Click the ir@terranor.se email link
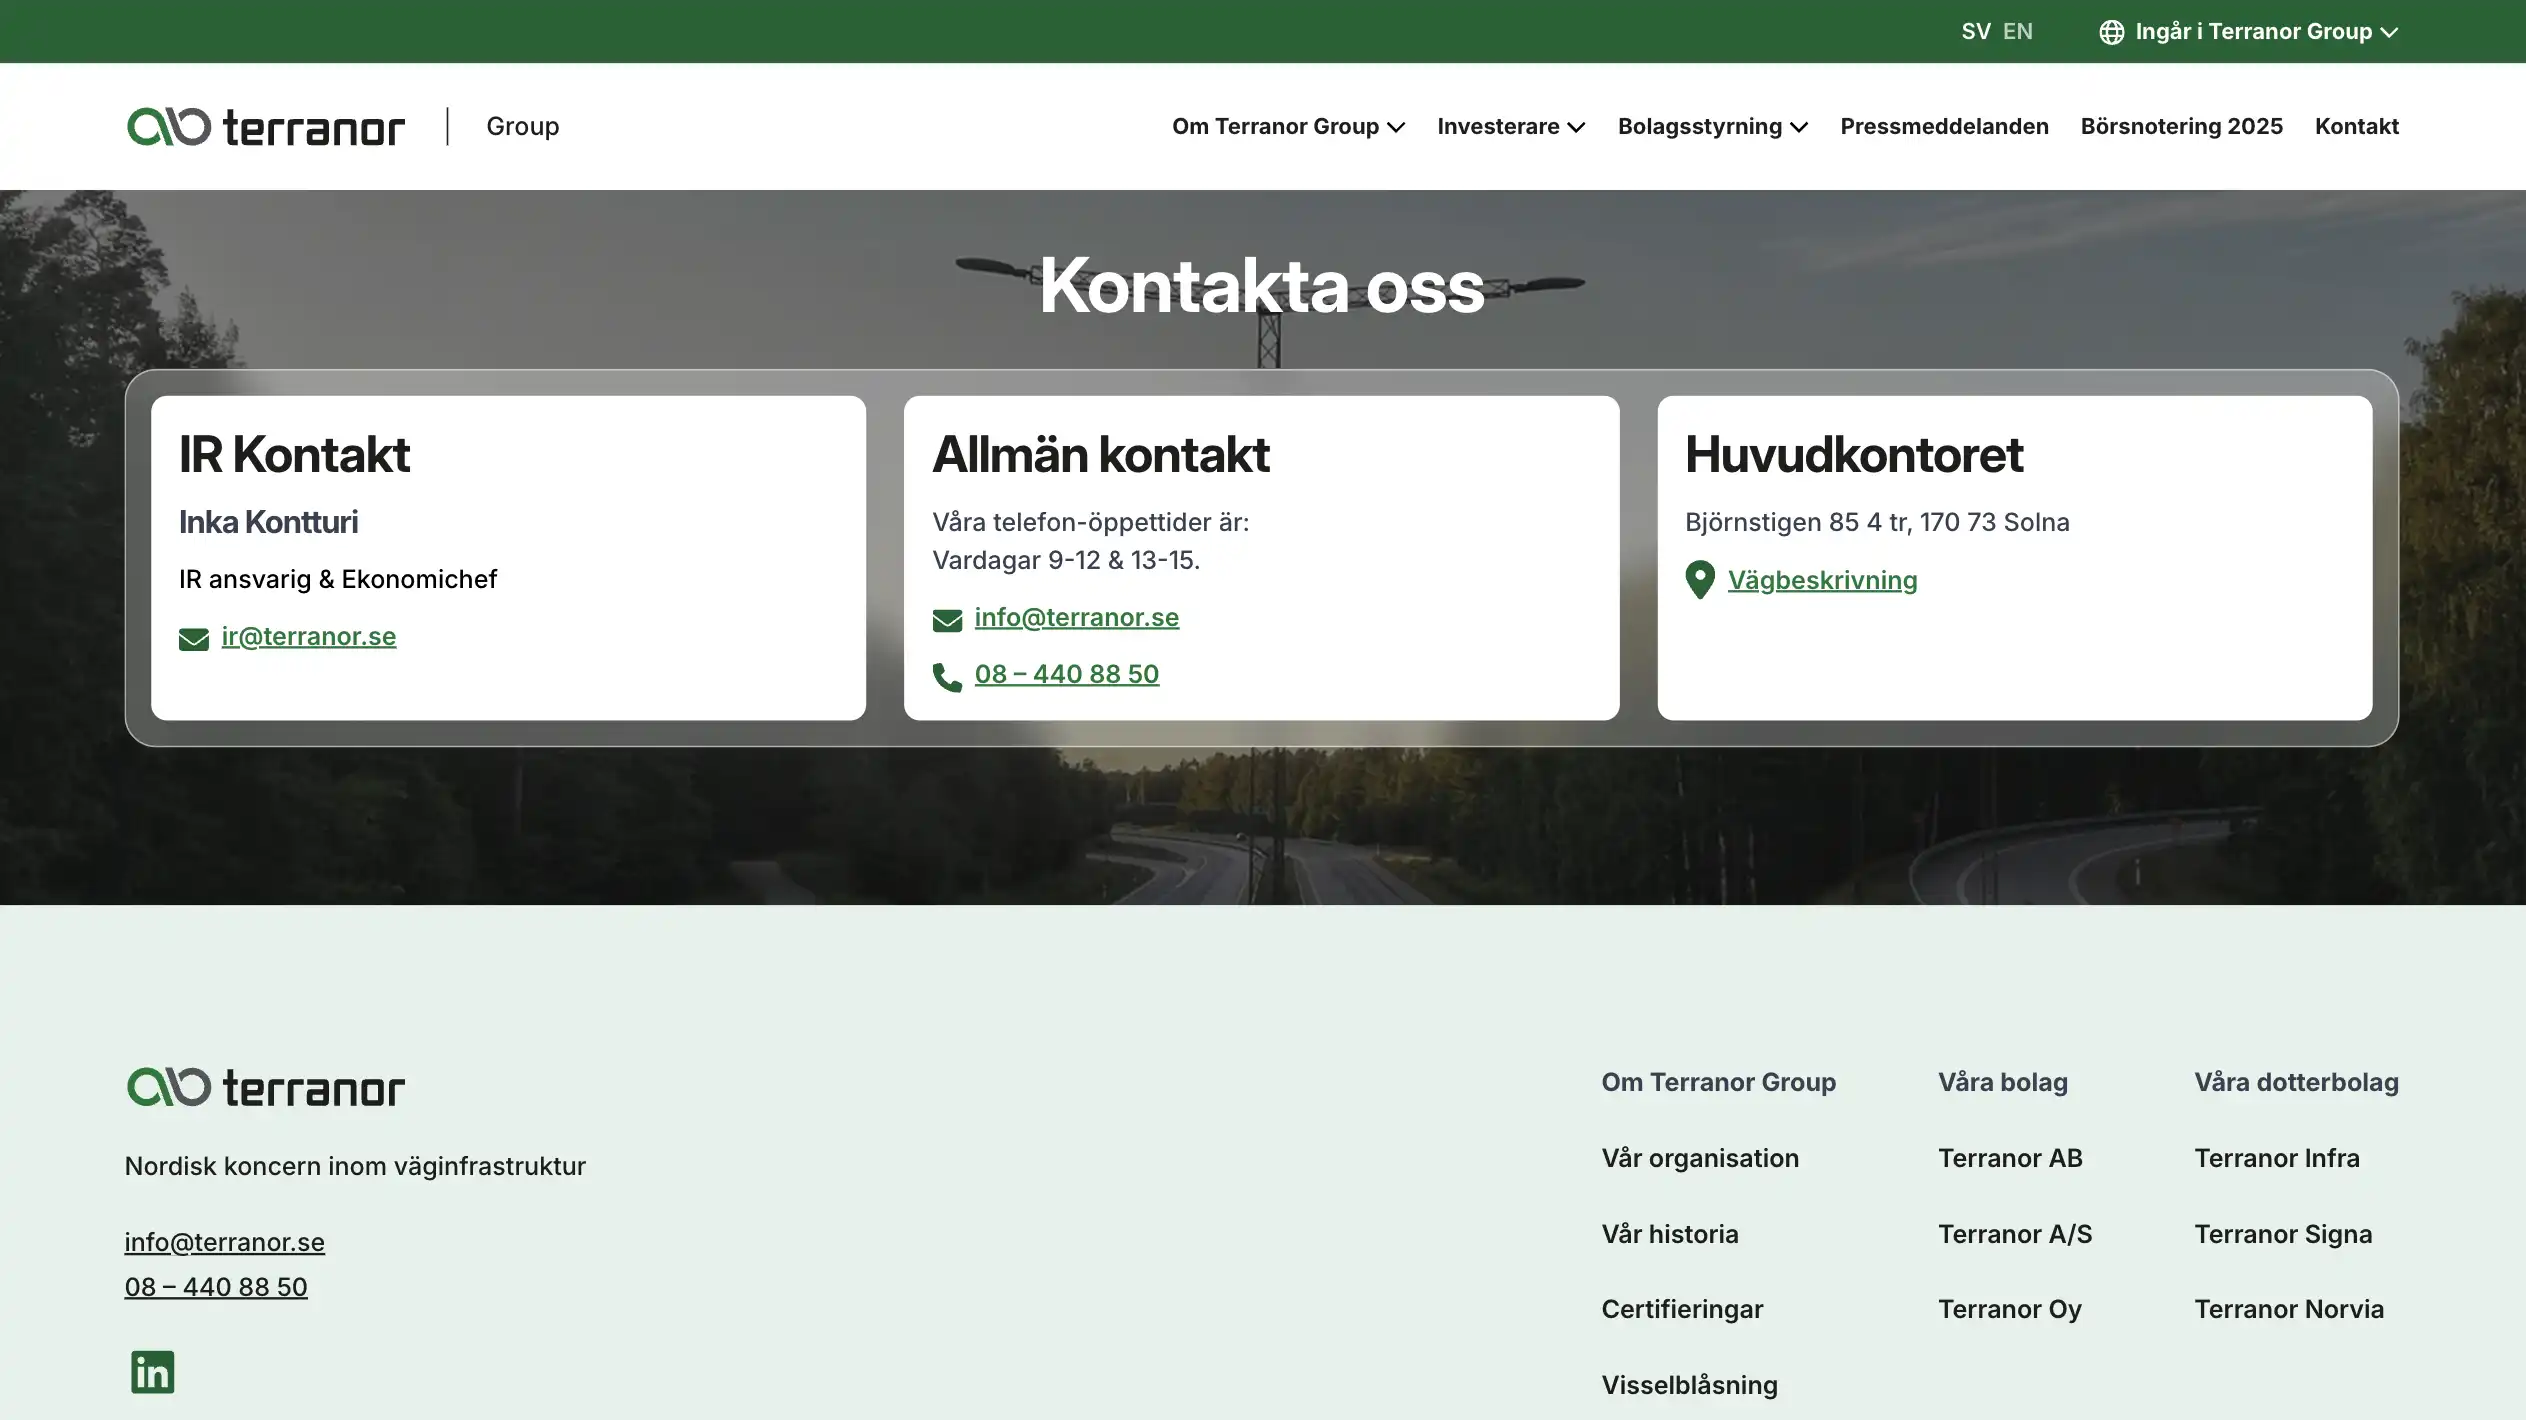The height and width of the screenshot is (1420, 2526). pos(308,636)
